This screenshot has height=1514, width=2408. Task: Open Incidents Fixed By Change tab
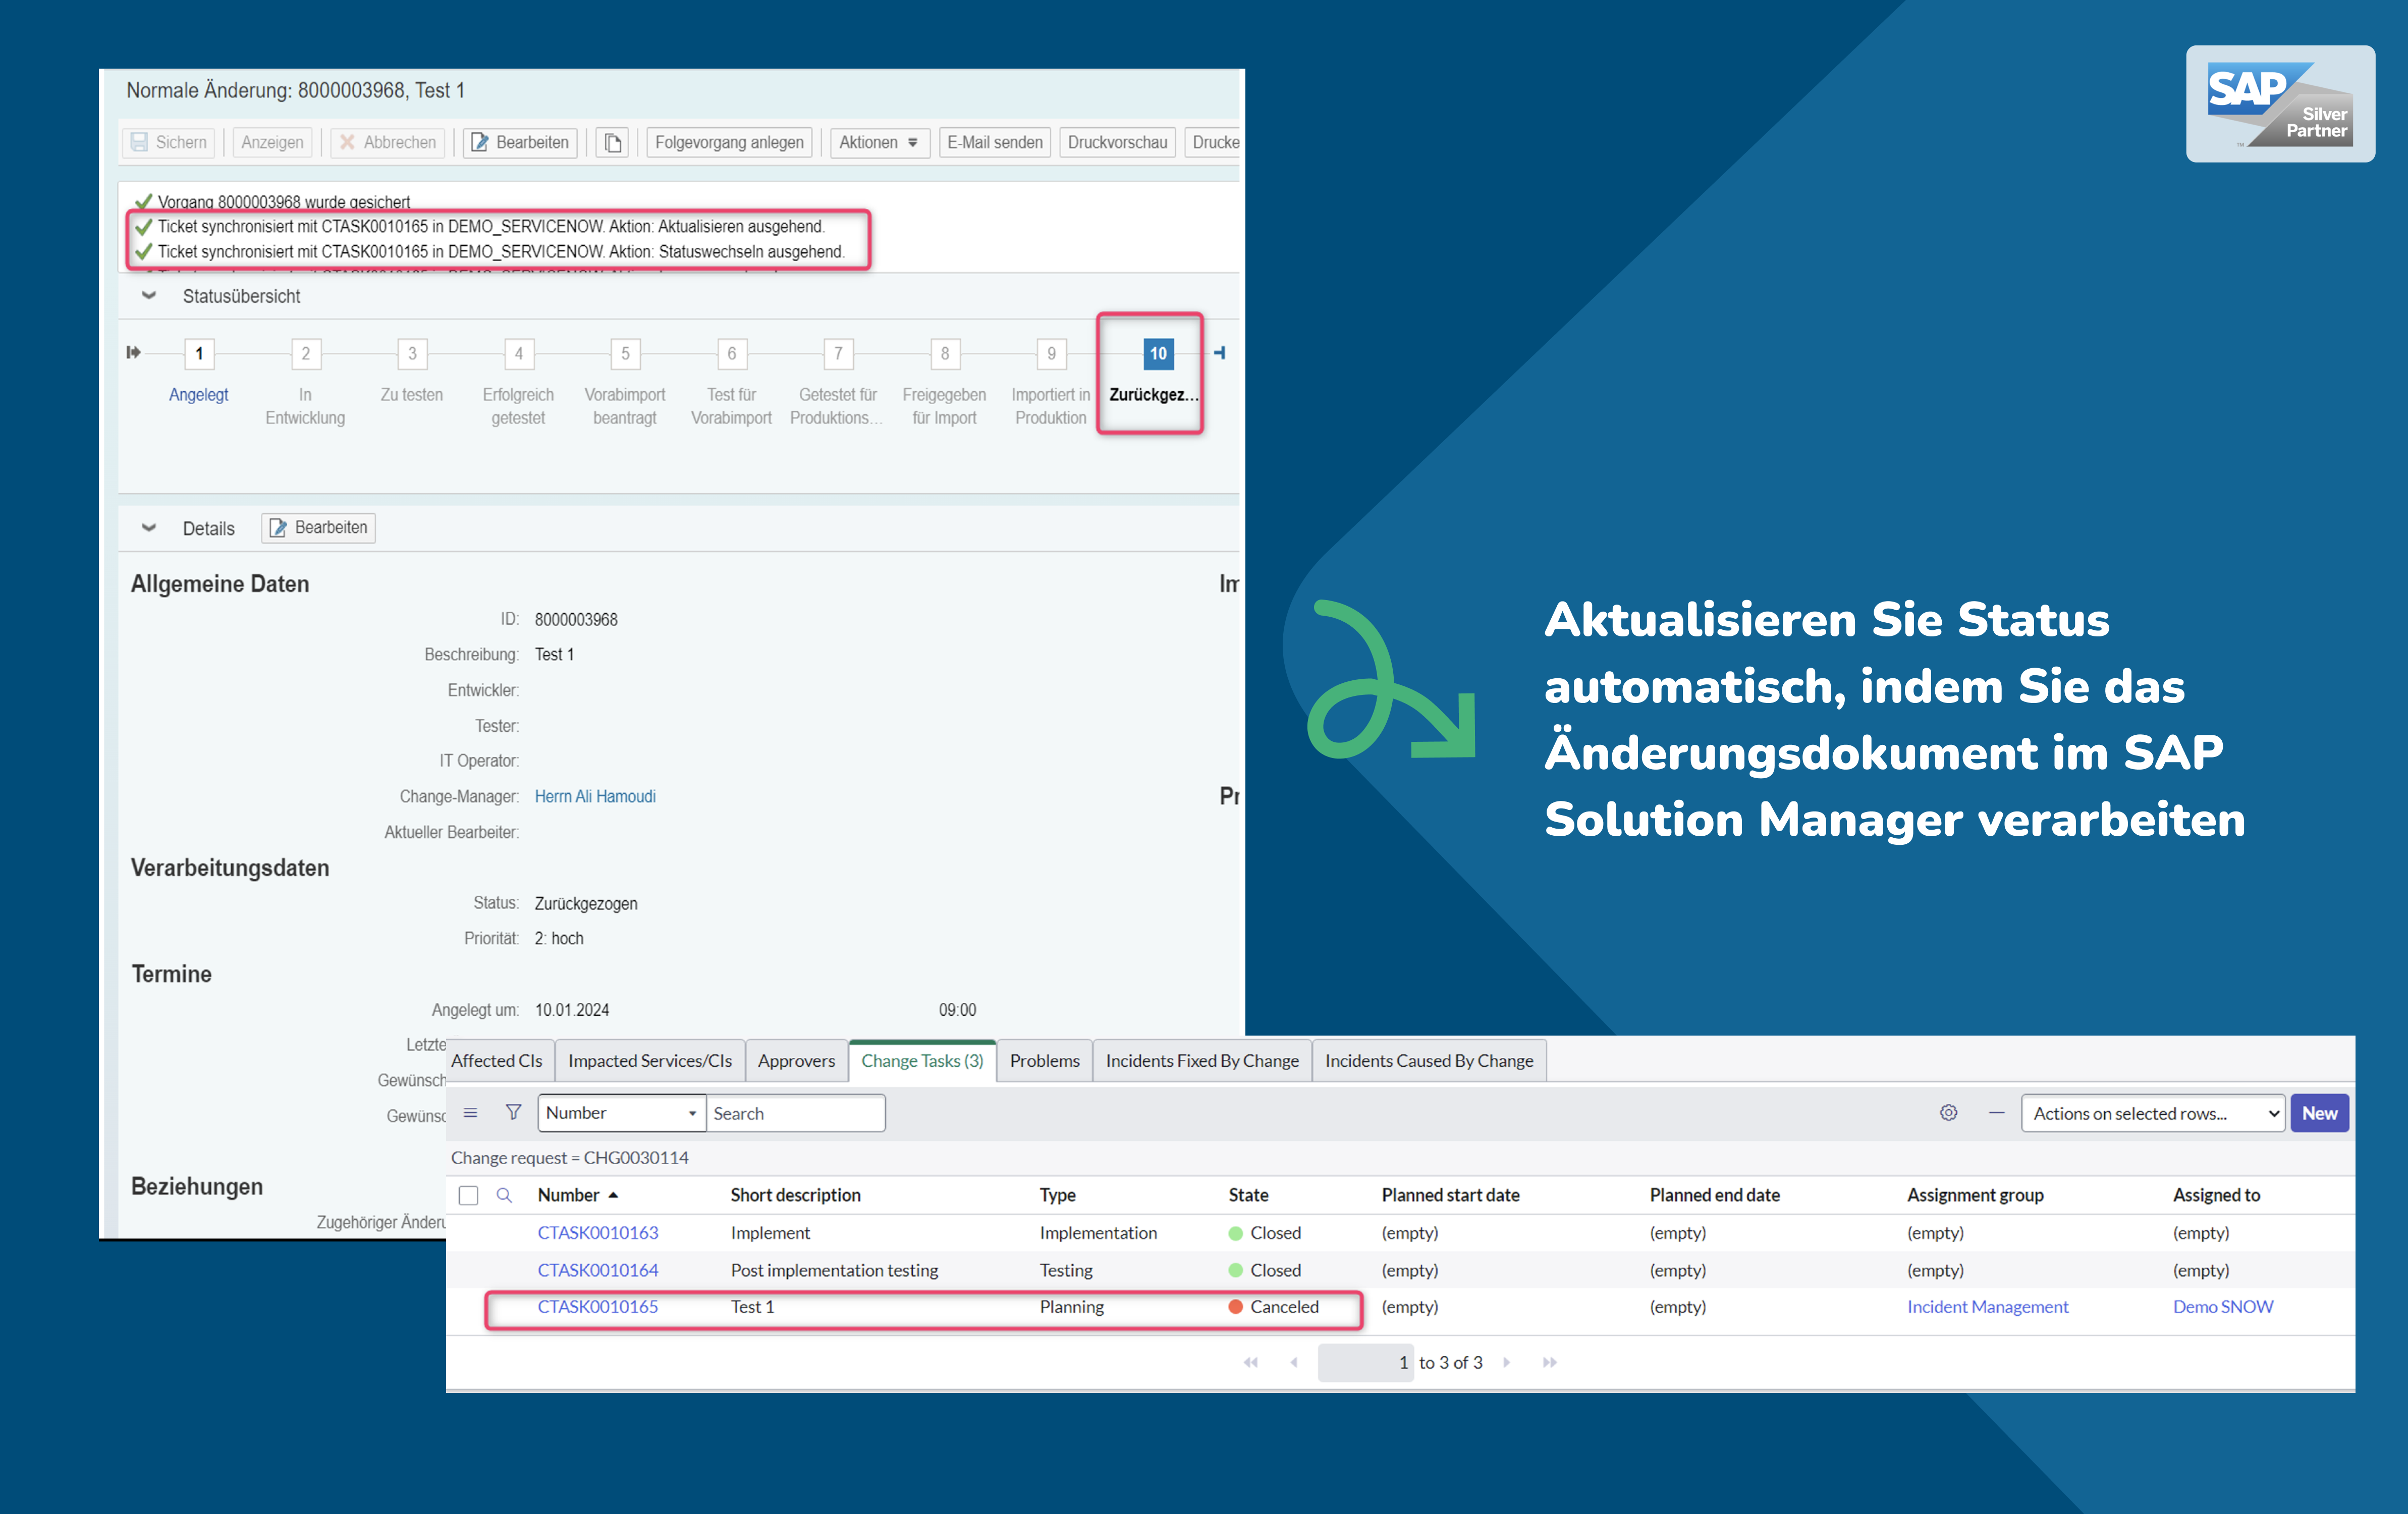tap(1202, 1061)
